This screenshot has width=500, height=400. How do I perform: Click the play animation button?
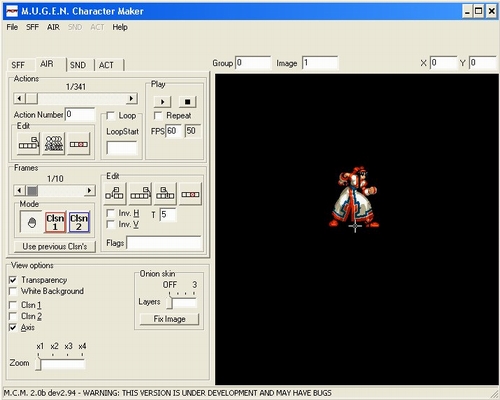(x=162, y=102)
